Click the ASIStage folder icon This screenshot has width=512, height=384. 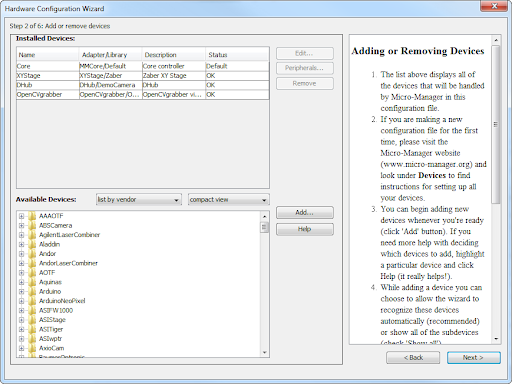(x=32, y=320)
